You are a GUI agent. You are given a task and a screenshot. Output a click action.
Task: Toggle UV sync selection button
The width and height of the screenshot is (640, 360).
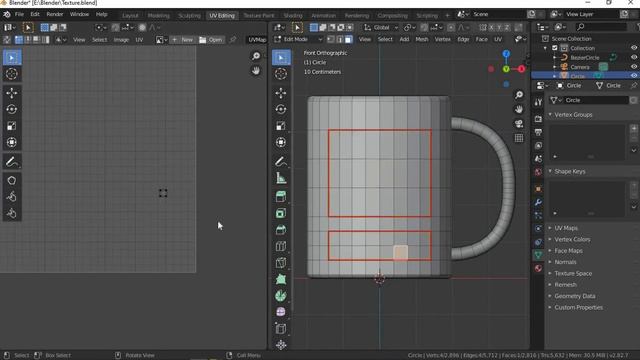7,40
